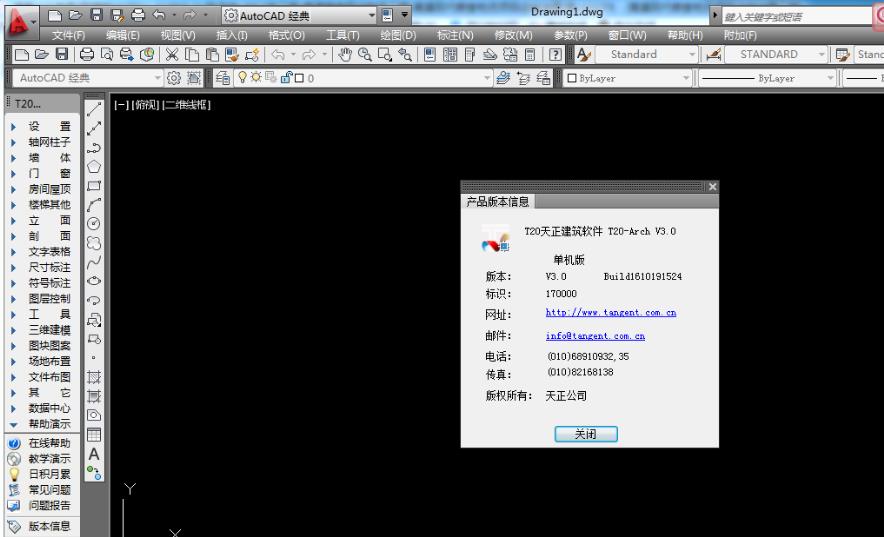Open the 标注(N) menu
Viewport: 884px width, 537px height.
coord(455,35)
